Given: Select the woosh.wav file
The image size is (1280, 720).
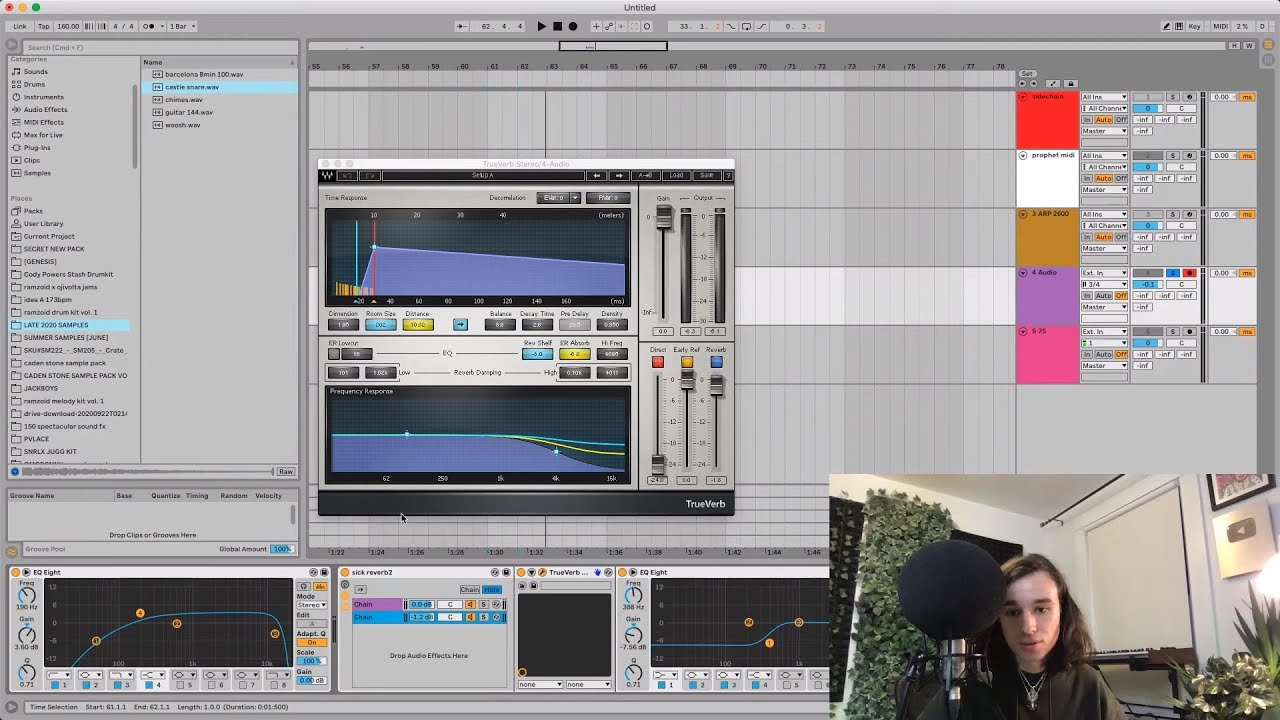Looking at the screenshot, I should [183, 125].
